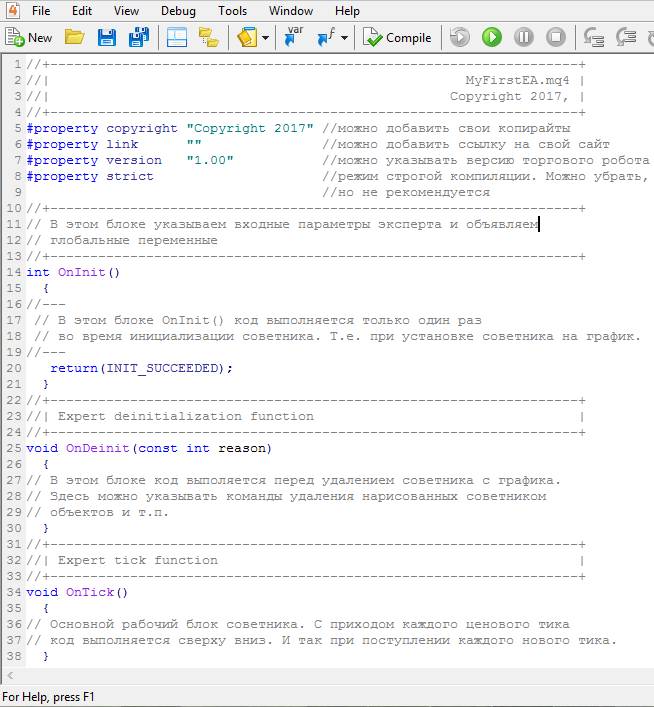Compile the MyFirstEA code
The image size is (654, 707).
pyautogui.click(x=398, y=38)
